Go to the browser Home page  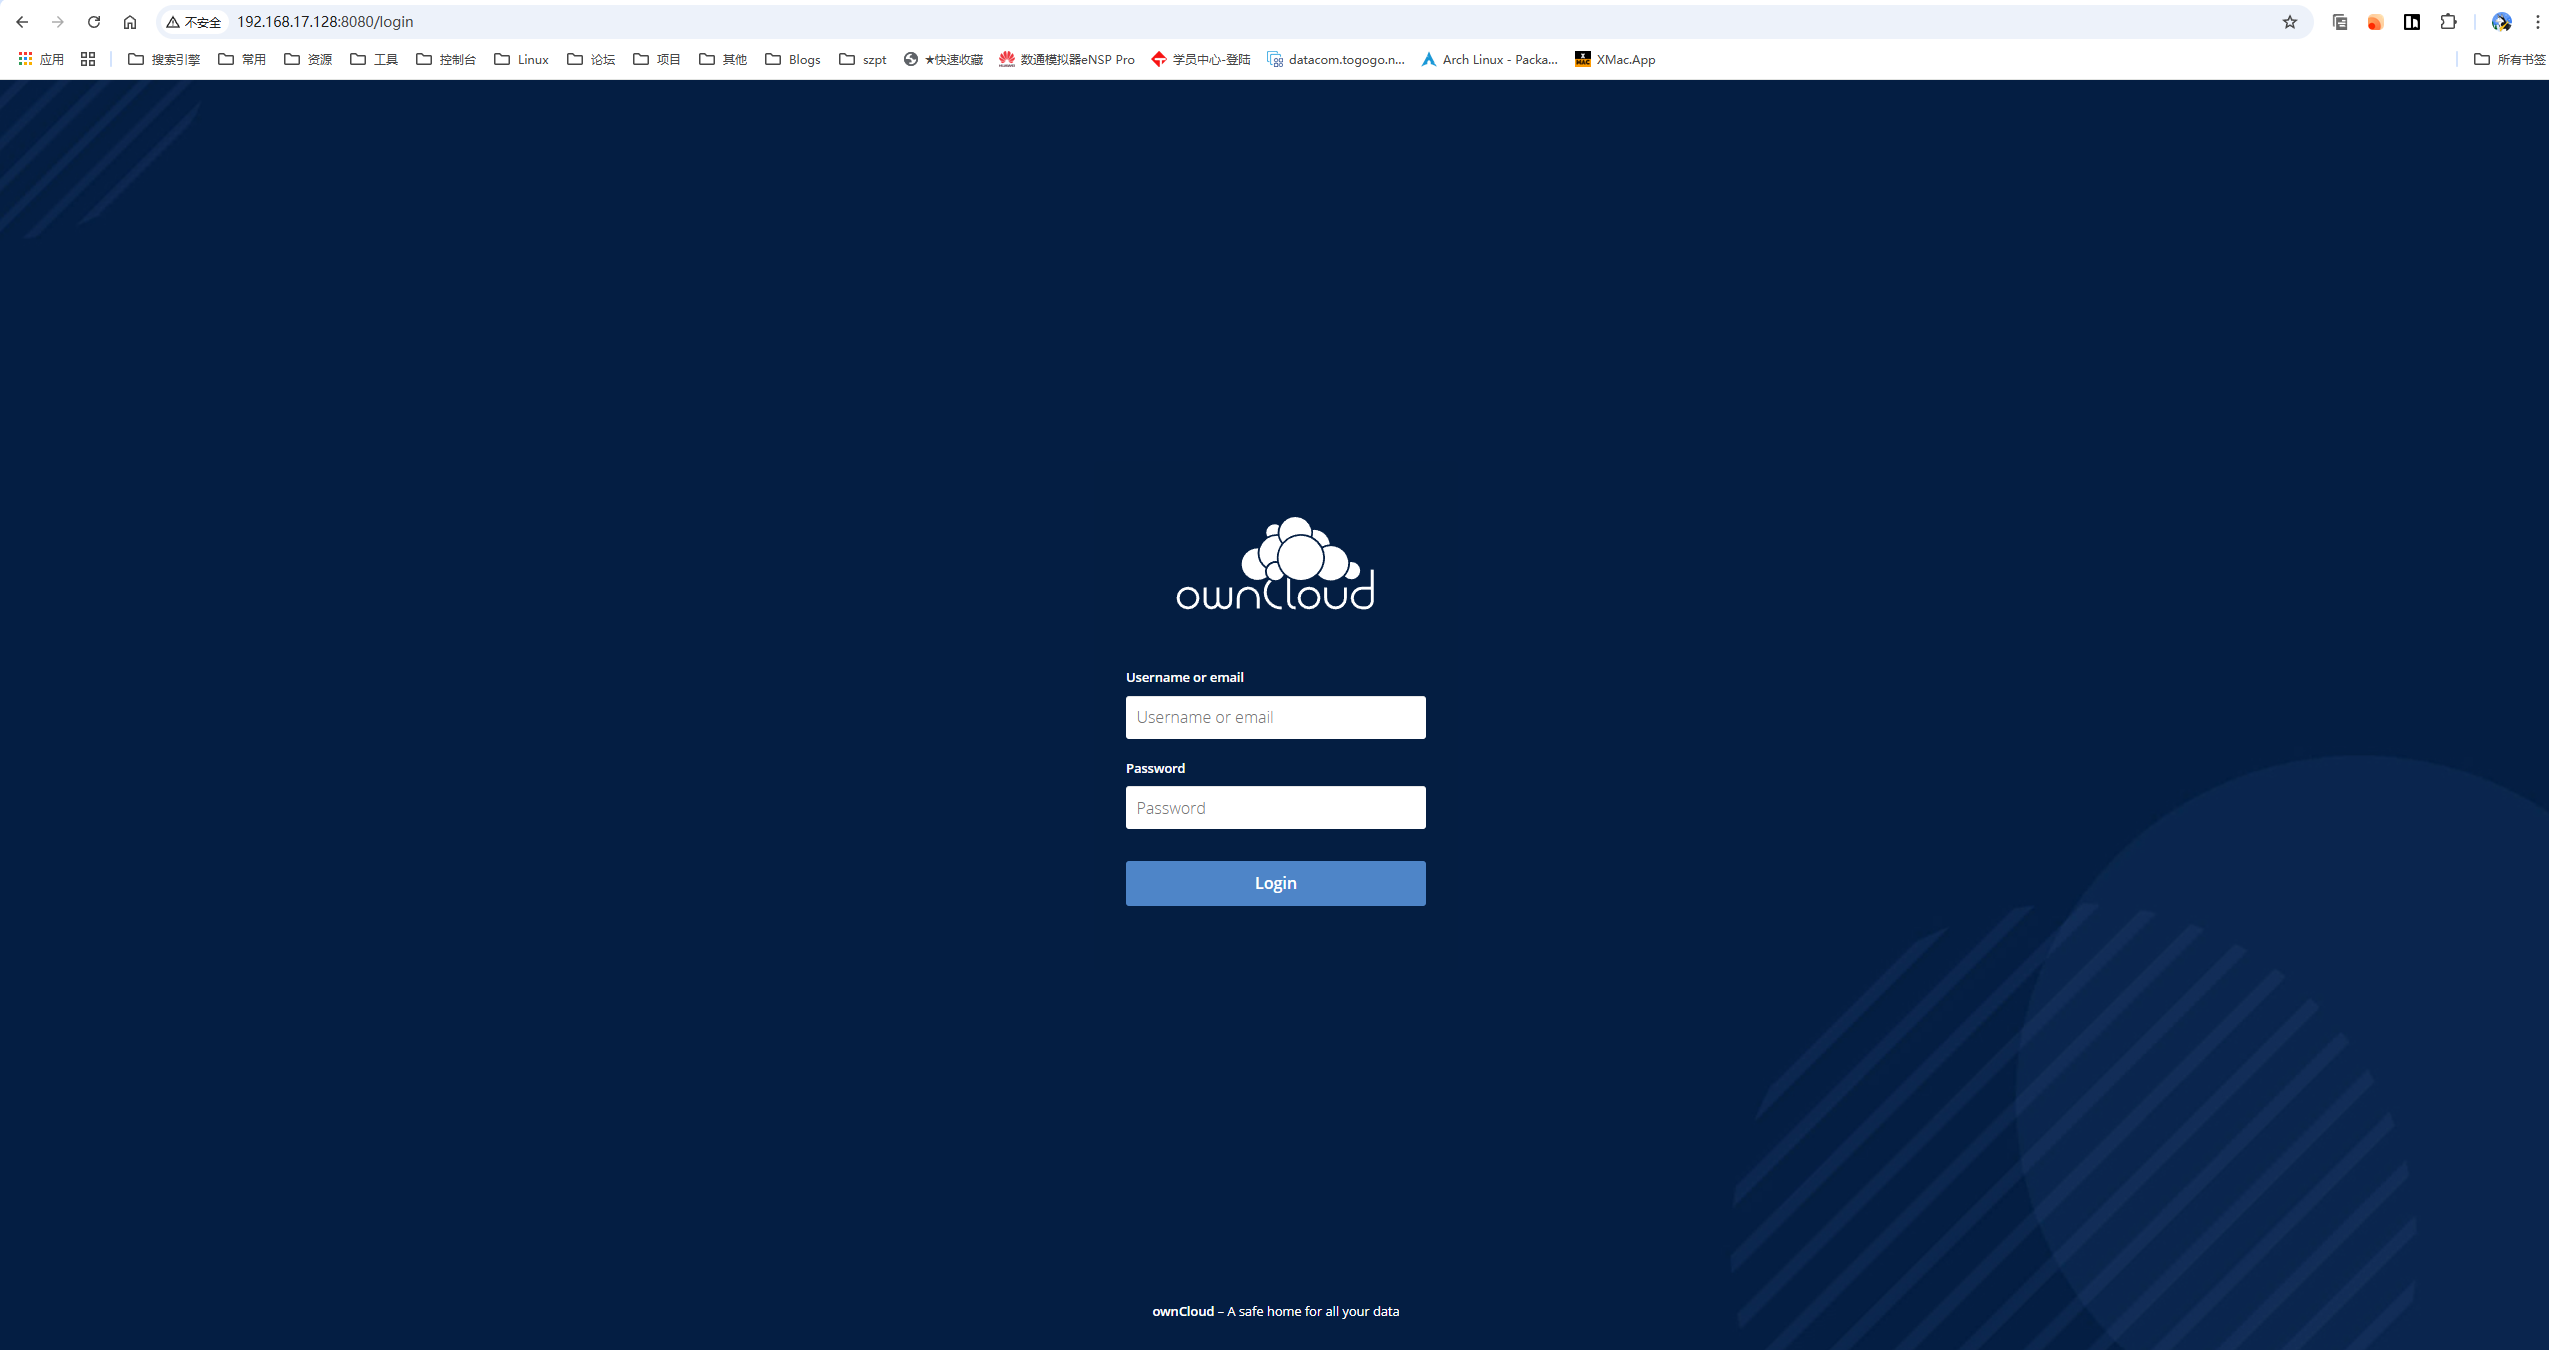130,22
